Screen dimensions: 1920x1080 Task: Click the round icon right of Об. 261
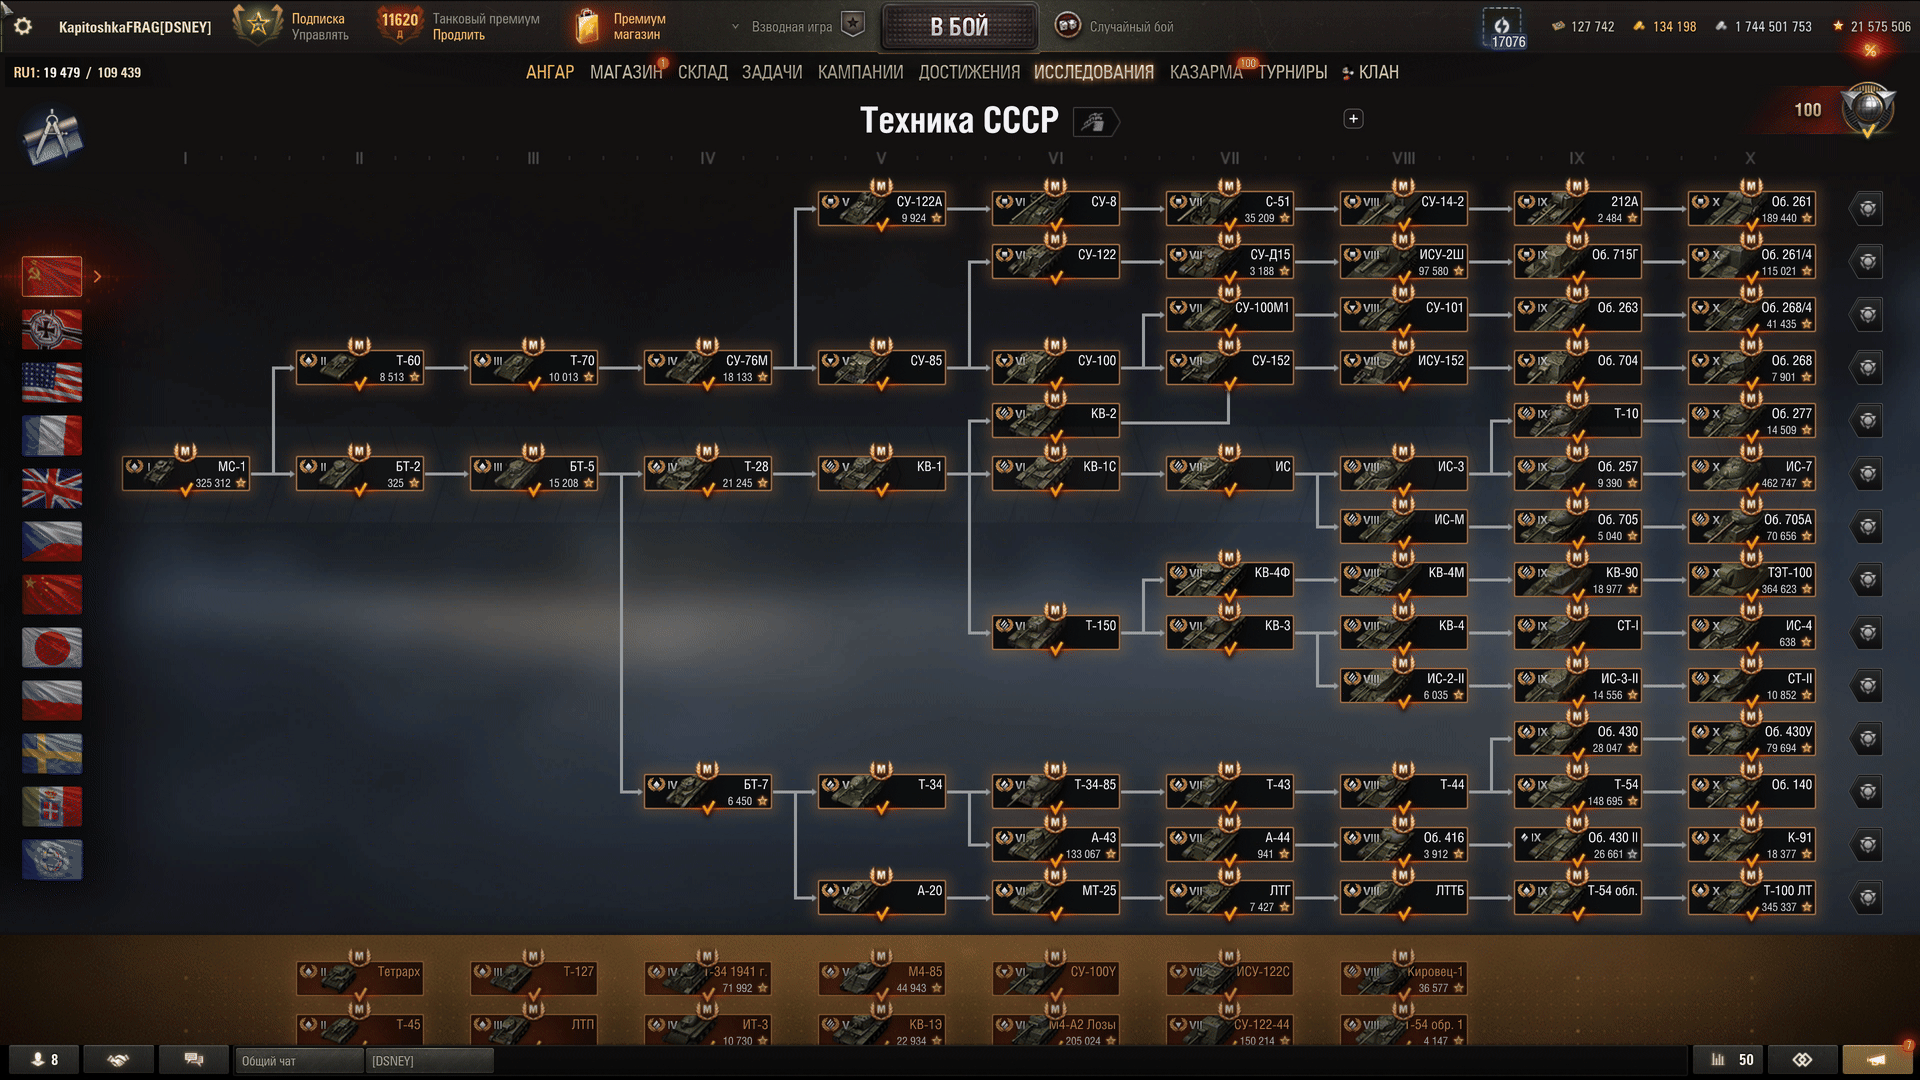(1867, 209)
